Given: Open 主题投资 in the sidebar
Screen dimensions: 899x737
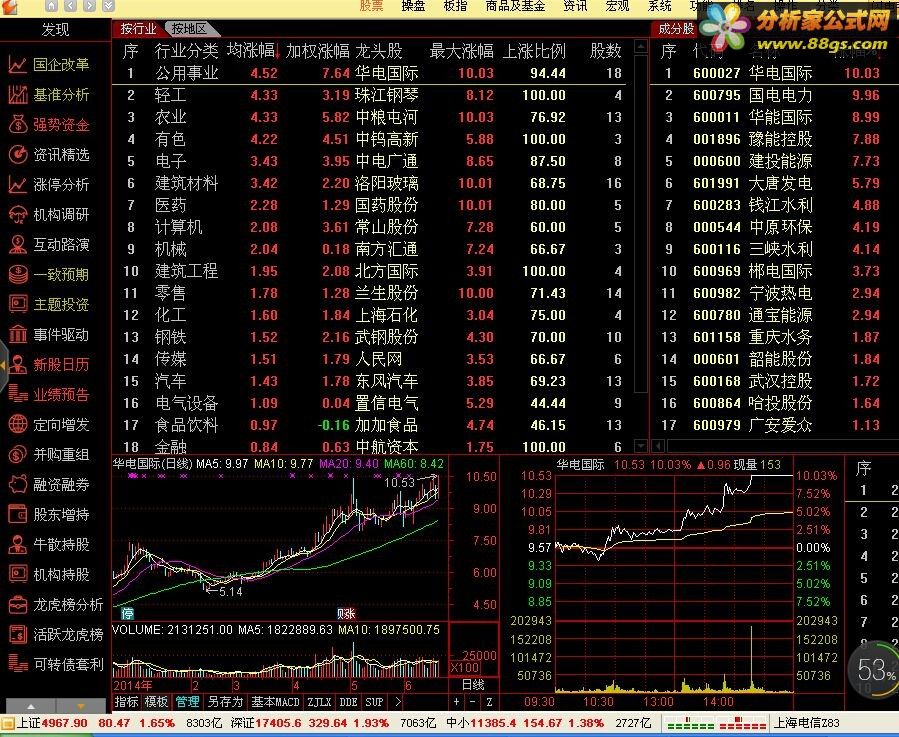Looking at the screenshot, I should click(49, 304).
